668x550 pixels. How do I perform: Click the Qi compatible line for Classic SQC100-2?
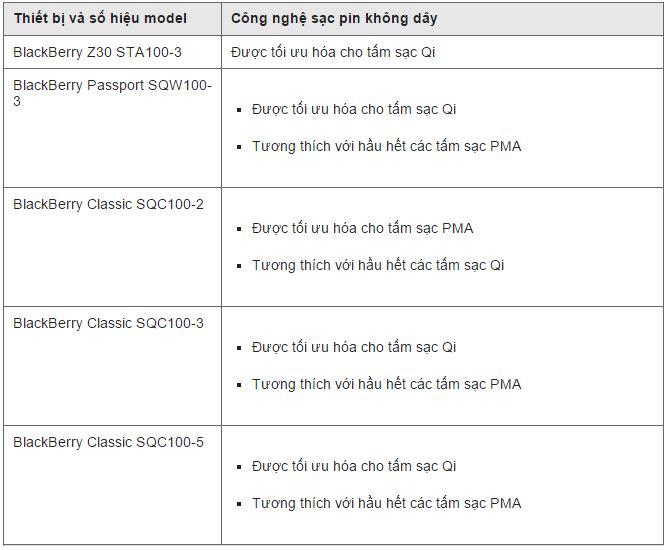(x=378, y=265)
